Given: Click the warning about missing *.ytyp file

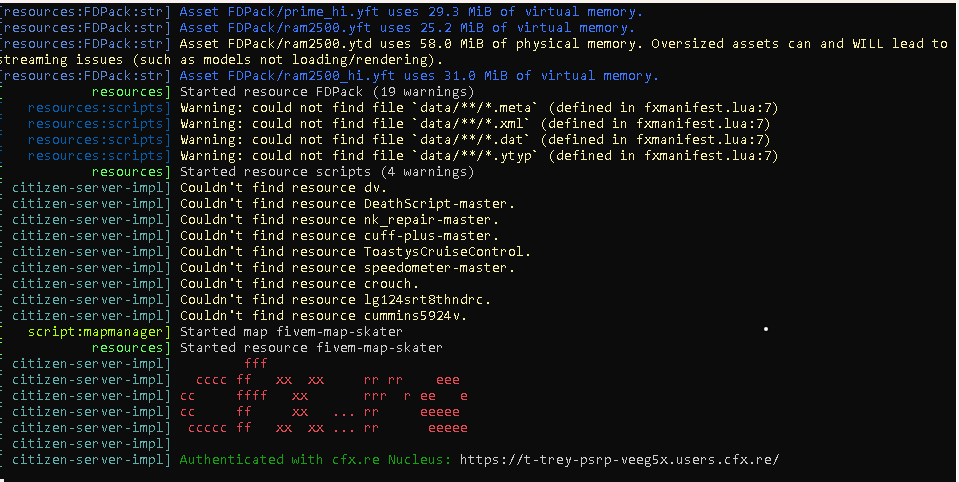Looking at the screenshot, I should click(479, 156).
